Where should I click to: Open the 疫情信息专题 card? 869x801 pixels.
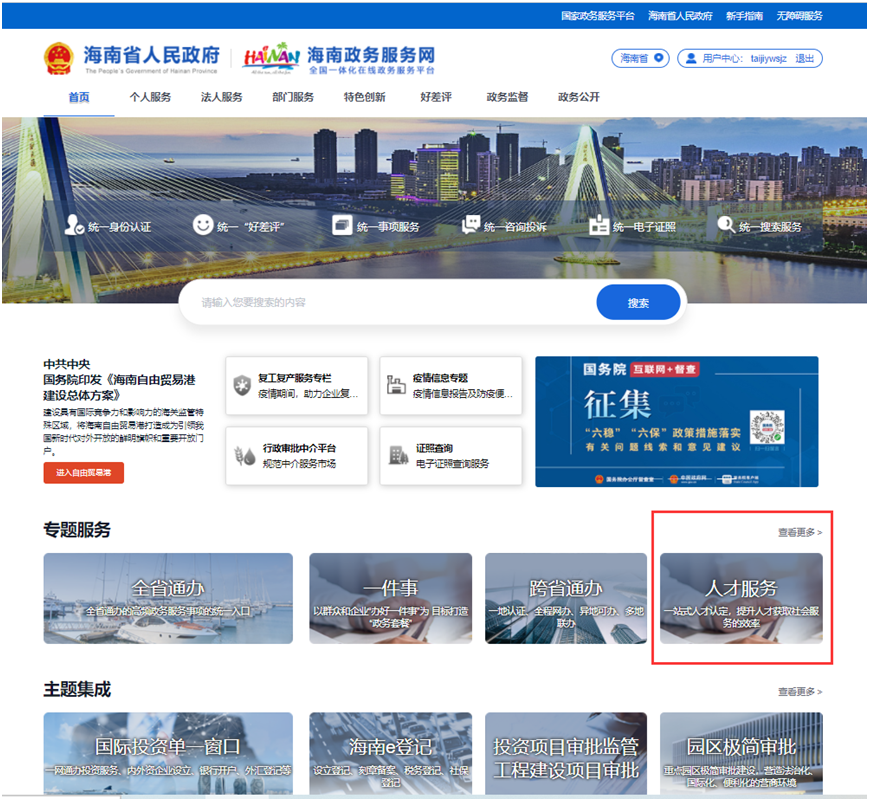tap(451, 385)
